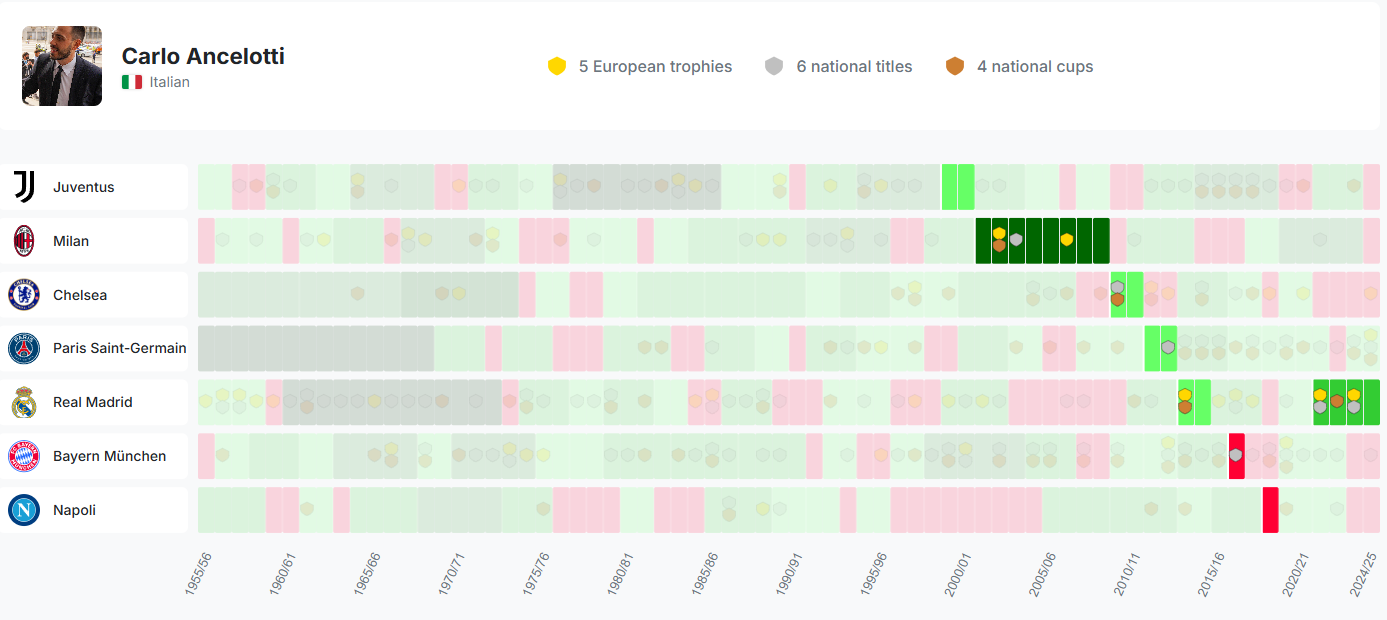Click the Napoli club crest
This screenshot has width=1387, height=620.
(24, 510)
